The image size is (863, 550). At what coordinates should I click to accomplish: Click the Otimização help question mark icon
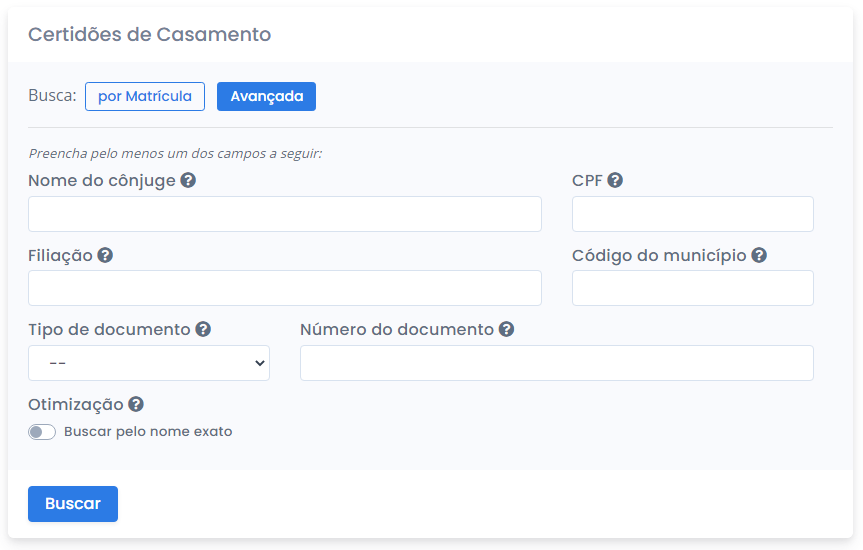(x=136, y=404)
